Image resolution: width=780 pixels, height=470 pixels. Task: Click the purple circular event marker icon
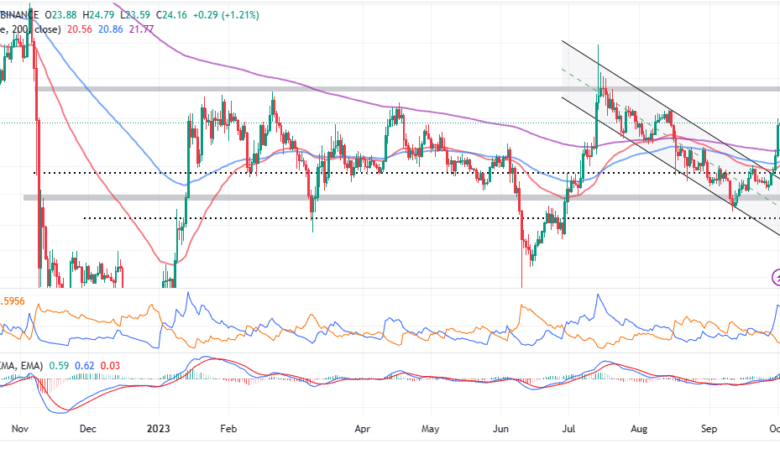[775, 277]
